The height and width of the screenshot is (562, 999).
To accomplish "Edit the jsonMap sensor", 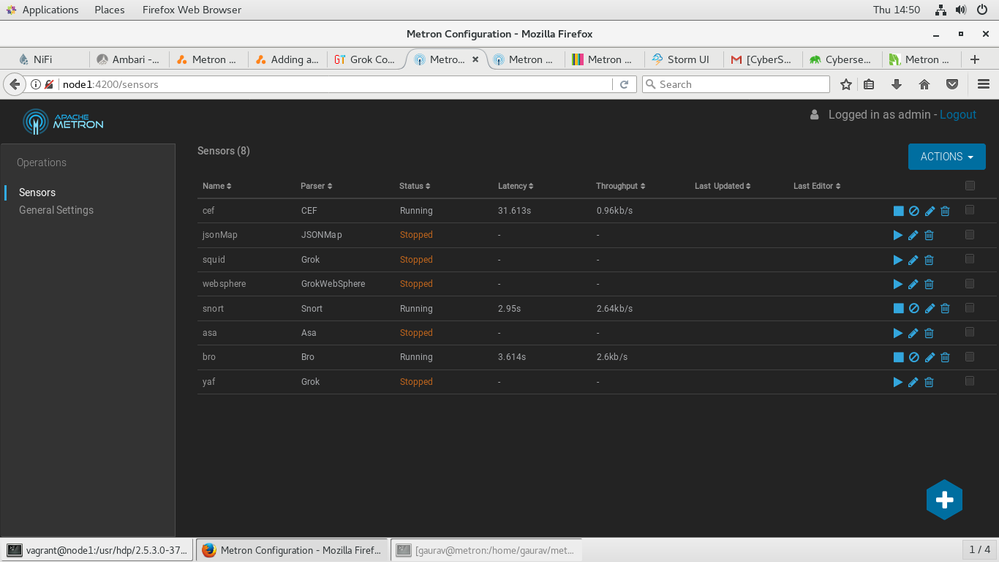I will 913,235.
